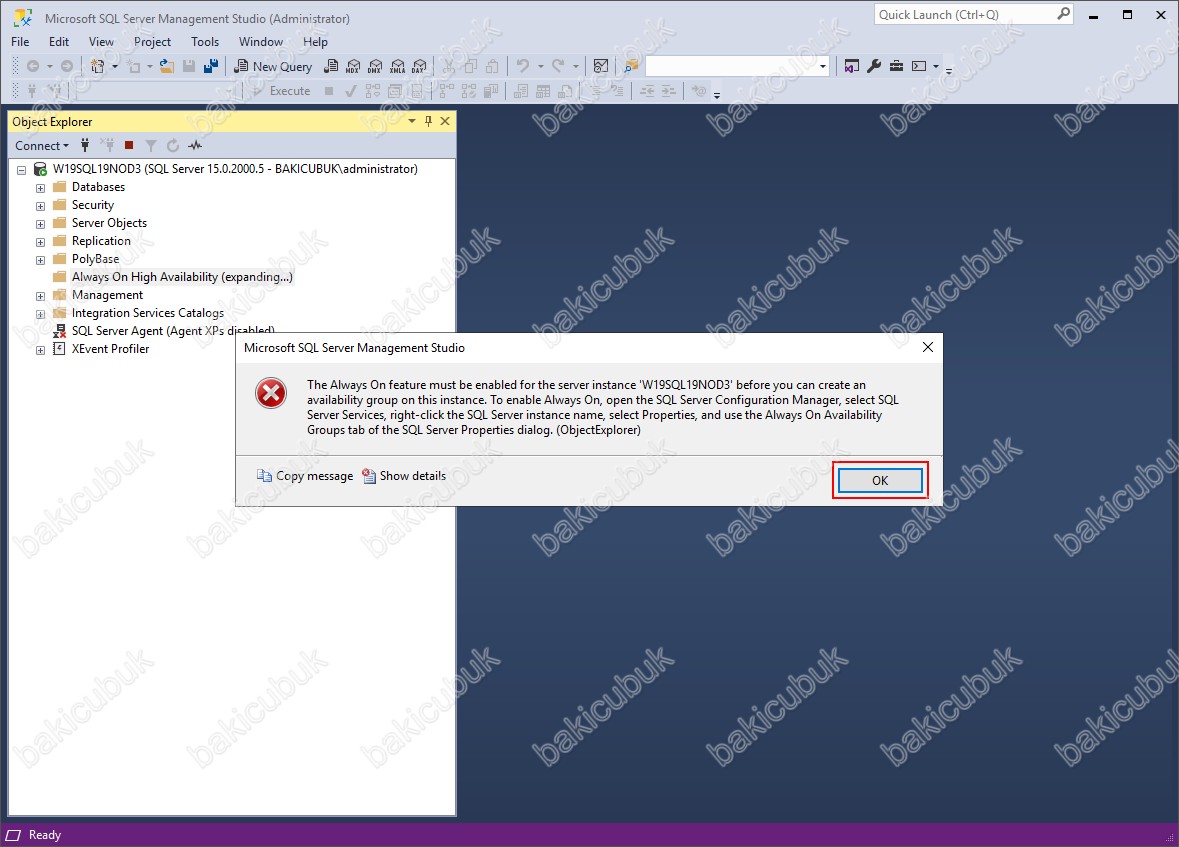Click the Open File folder icon
The width and height of the screenshot is (1179, 847).
click(167, 66)
